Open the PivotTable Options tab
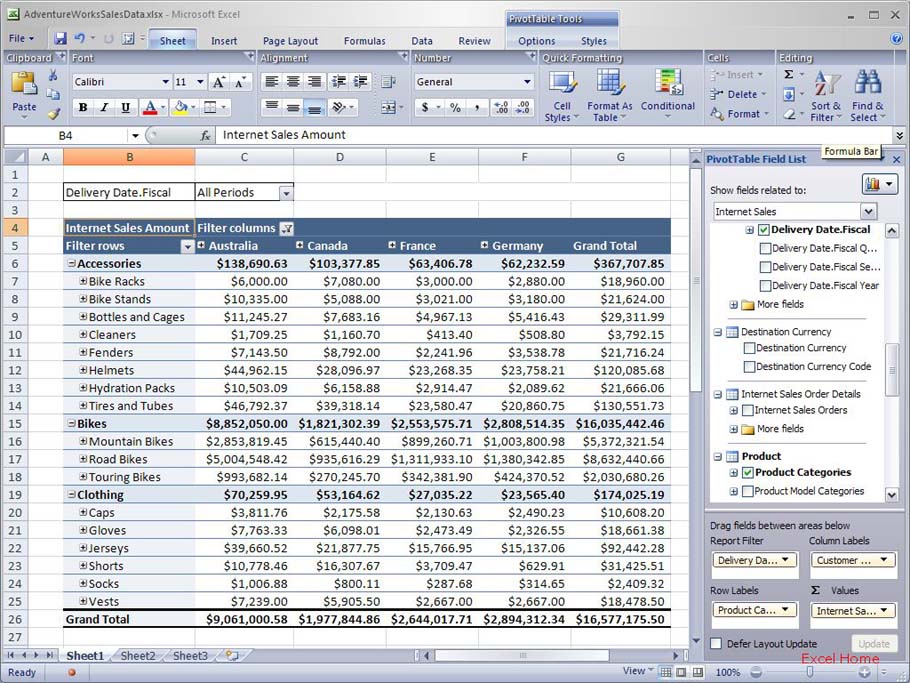Screen dimensions: 910x683 [x=537, y=41]
